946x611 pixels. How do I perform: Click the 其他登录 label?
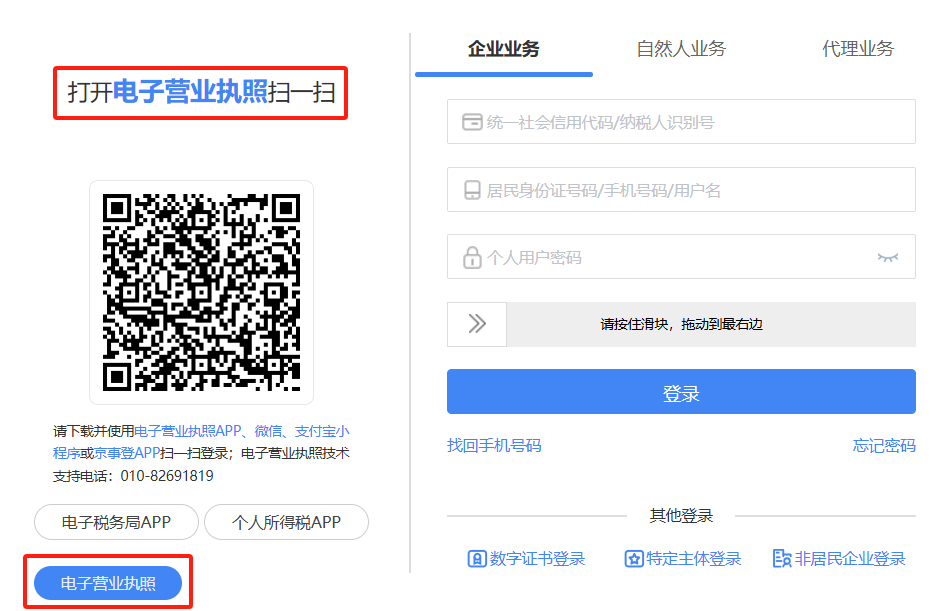pos(681,516)
